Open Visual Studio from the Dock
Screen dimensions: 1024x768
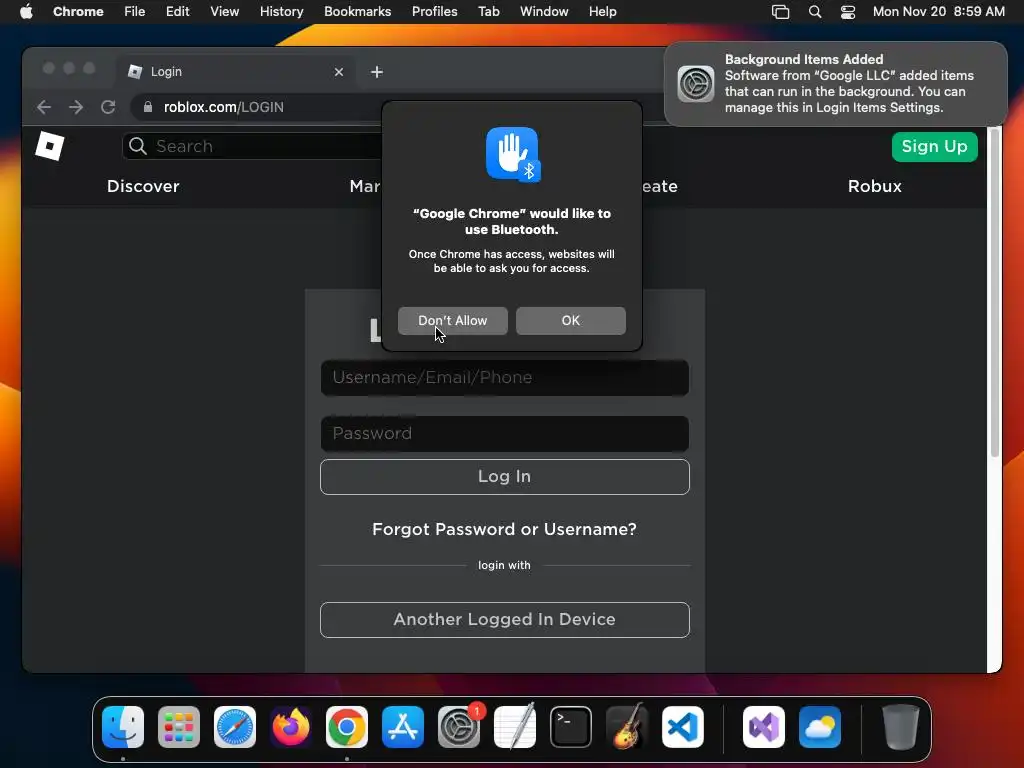(x=764, y=727)
